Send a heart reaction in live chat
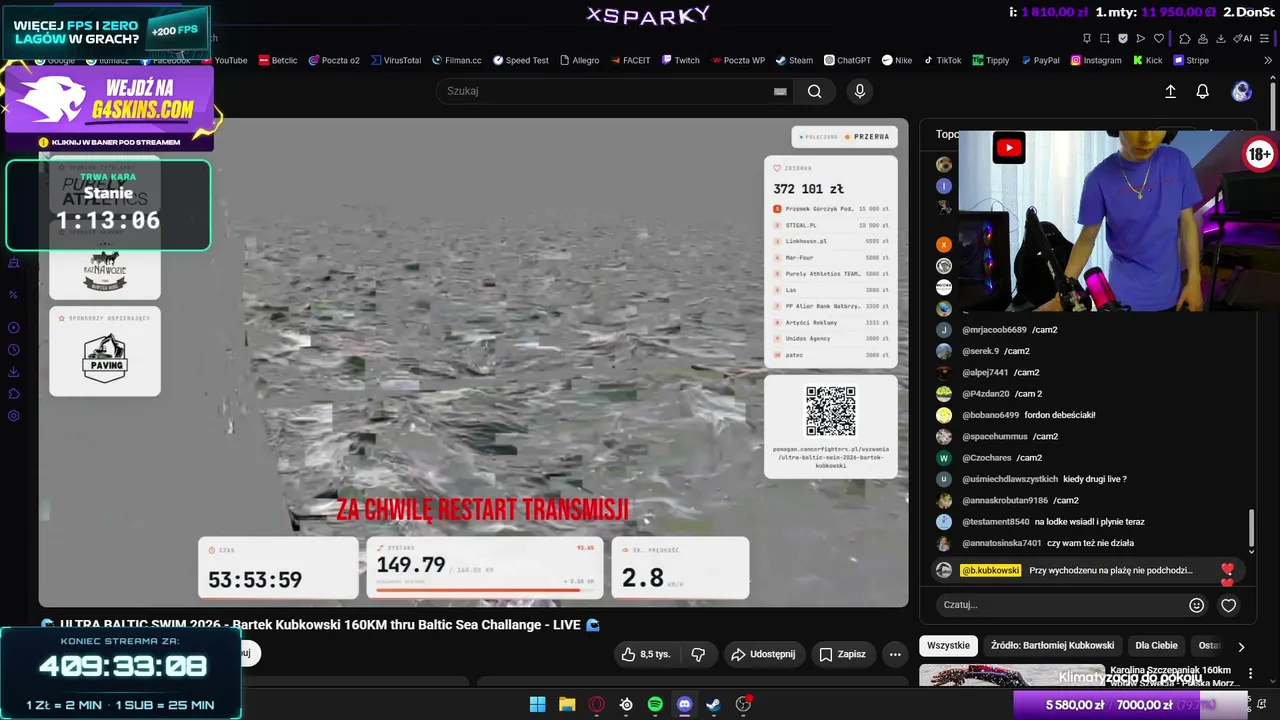1280x720 pixels. pos(1229,605)
